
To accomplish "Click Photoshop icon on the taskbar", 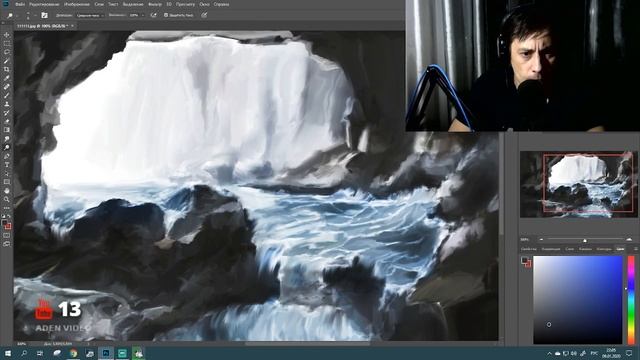I will (106, 353).
